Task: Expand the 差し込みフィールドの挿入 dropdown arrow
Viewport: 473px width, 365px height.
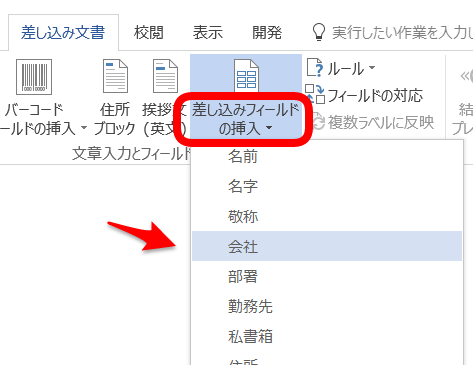Action: coord(269,128)
